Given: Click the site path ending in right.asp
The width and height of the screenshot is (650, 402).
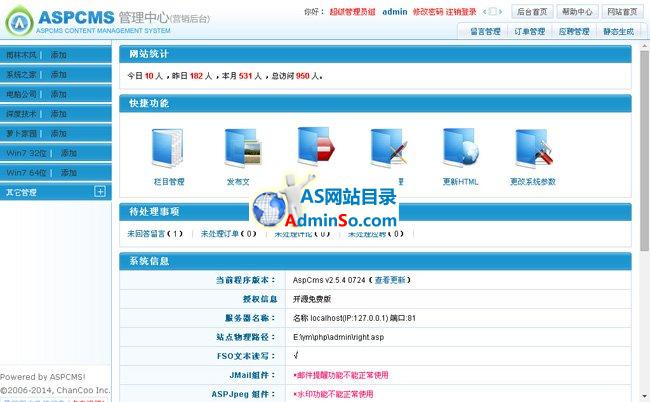Looking at the screenshot, I should click(338, 337).
